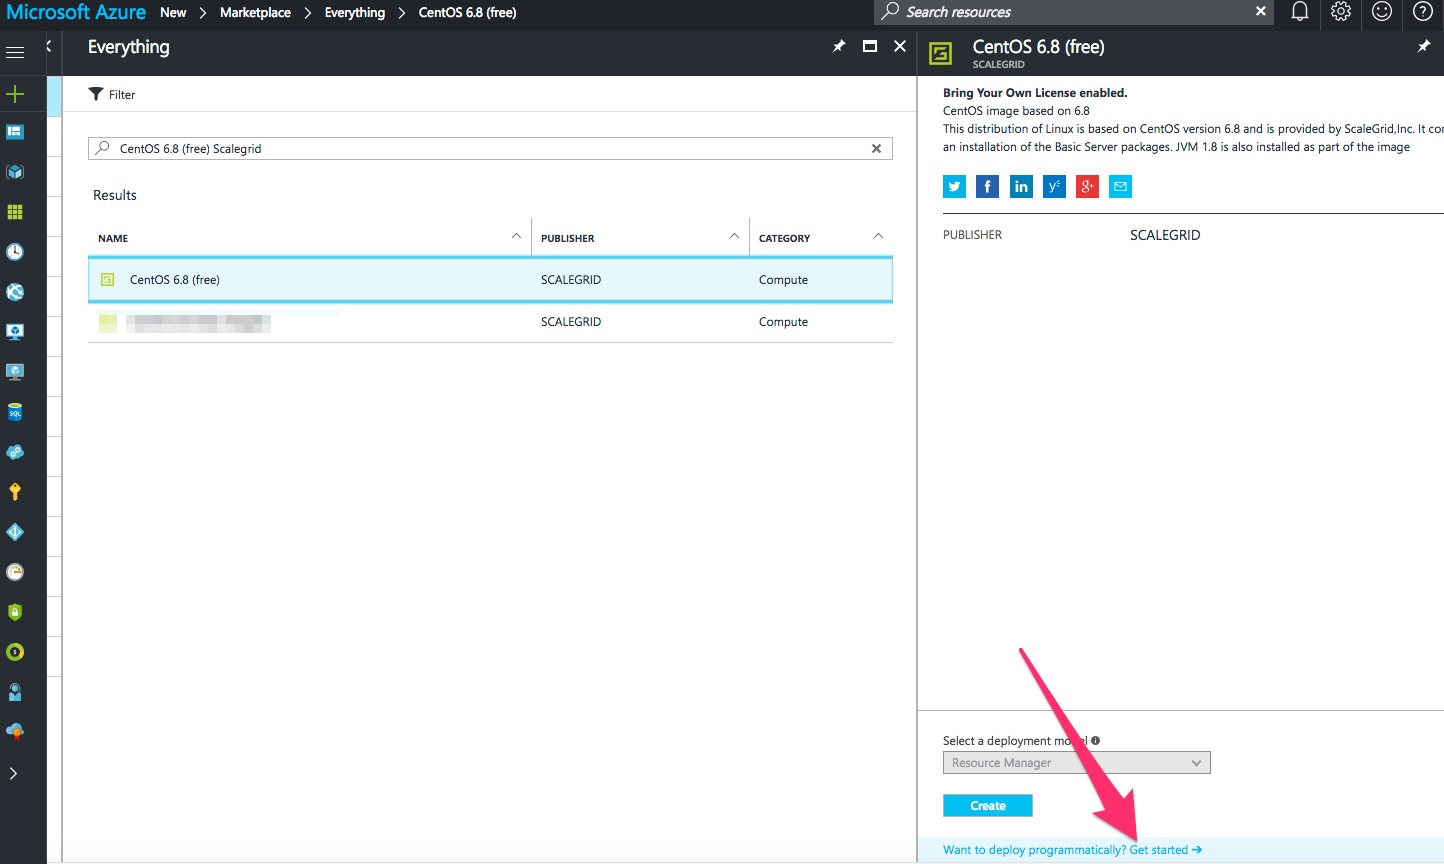Click CentOS 6.8 (free) breadcrumb
The height and width of the screenshot is (864, 1444).
pyautogui.click(x=467, y=12)
